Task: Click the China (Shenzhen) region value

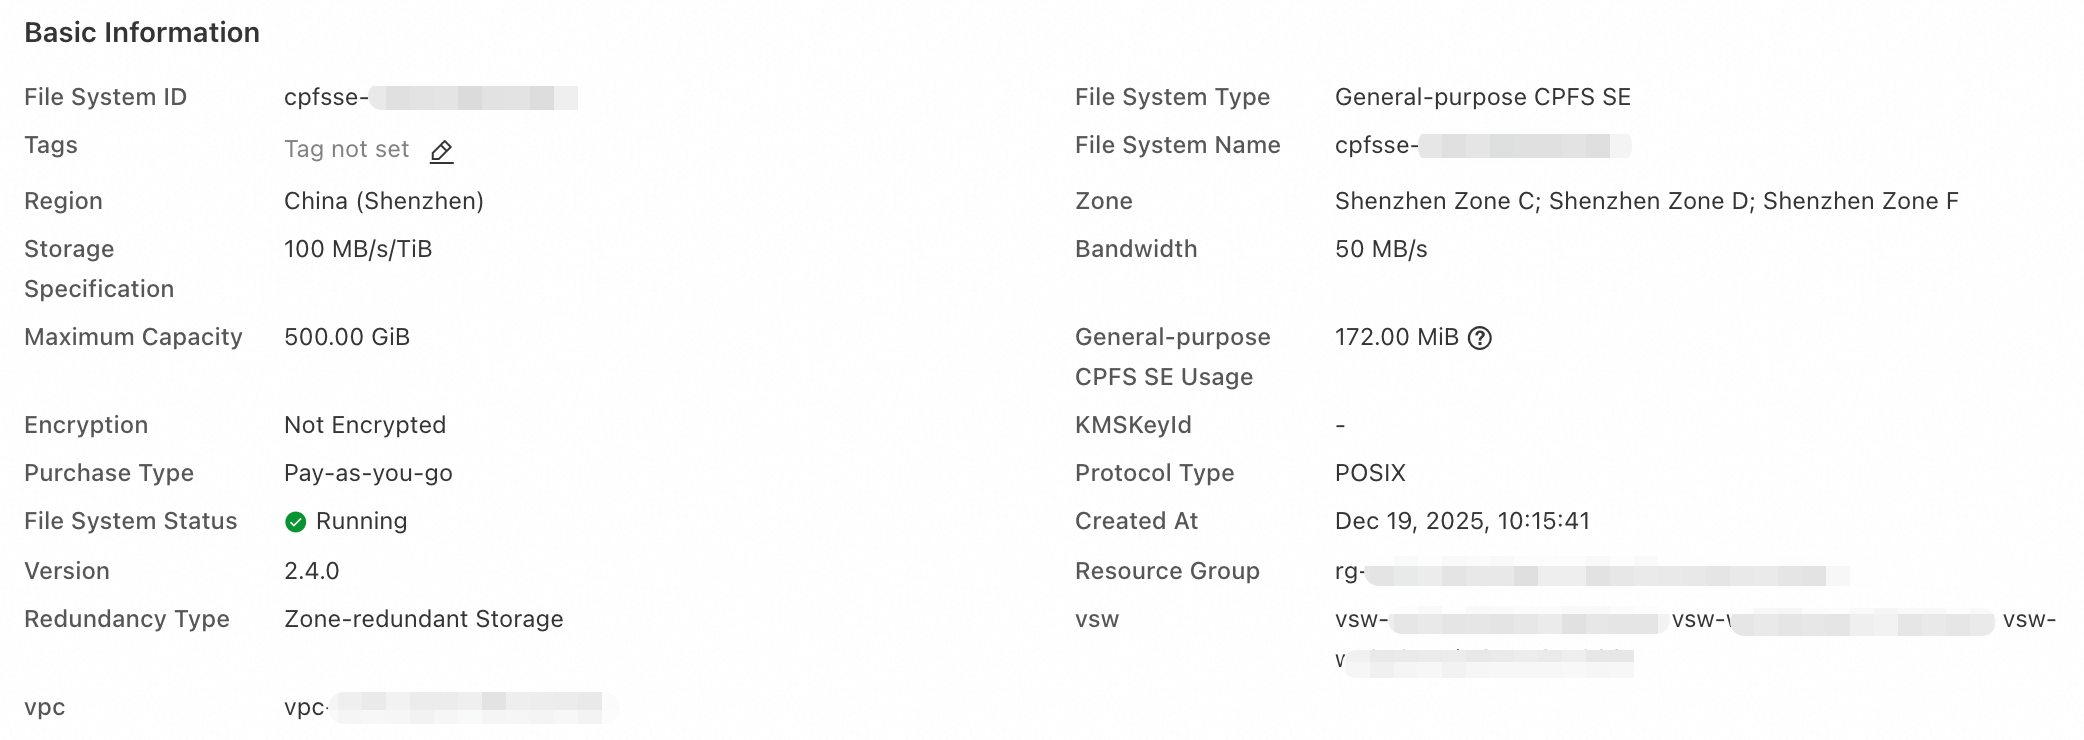Action: pyautogui.click(x=383, y=201)
